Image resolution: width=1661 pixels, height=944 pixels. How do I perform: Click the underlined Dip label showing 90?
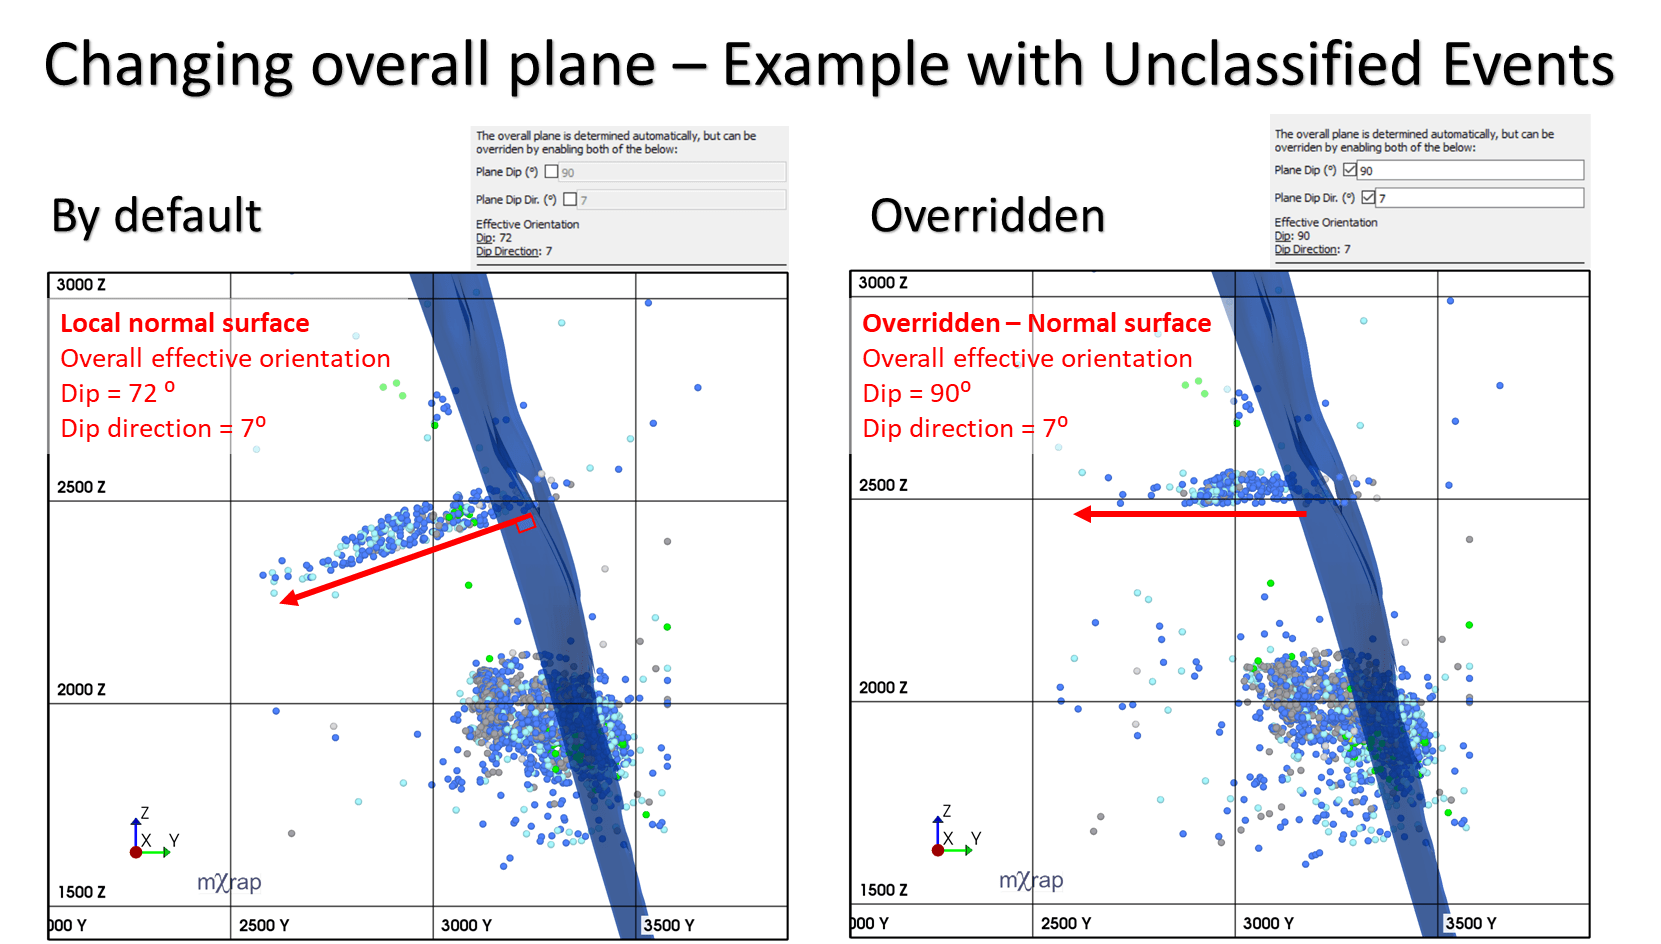pyautogui.click(x=1283, y=236)
